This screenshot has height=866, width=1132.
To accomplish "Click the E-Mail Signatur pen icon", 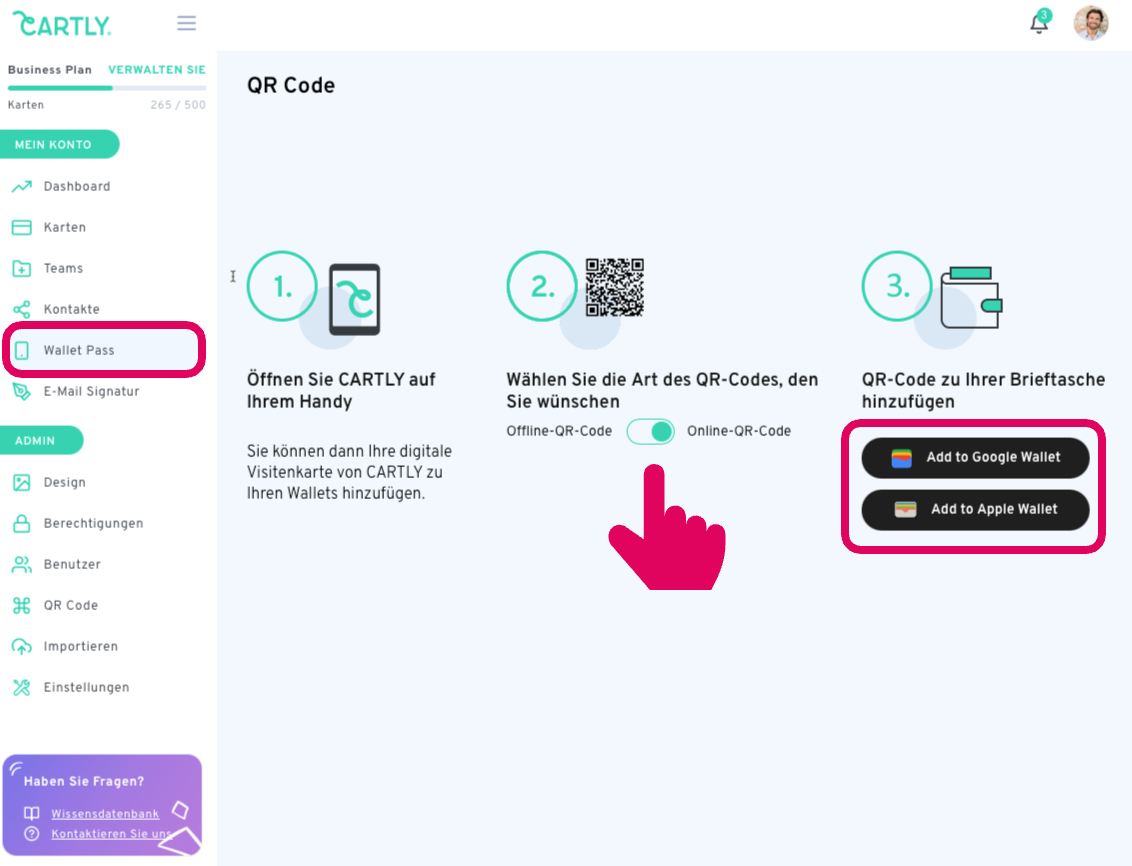I will (x=22, y=392).
